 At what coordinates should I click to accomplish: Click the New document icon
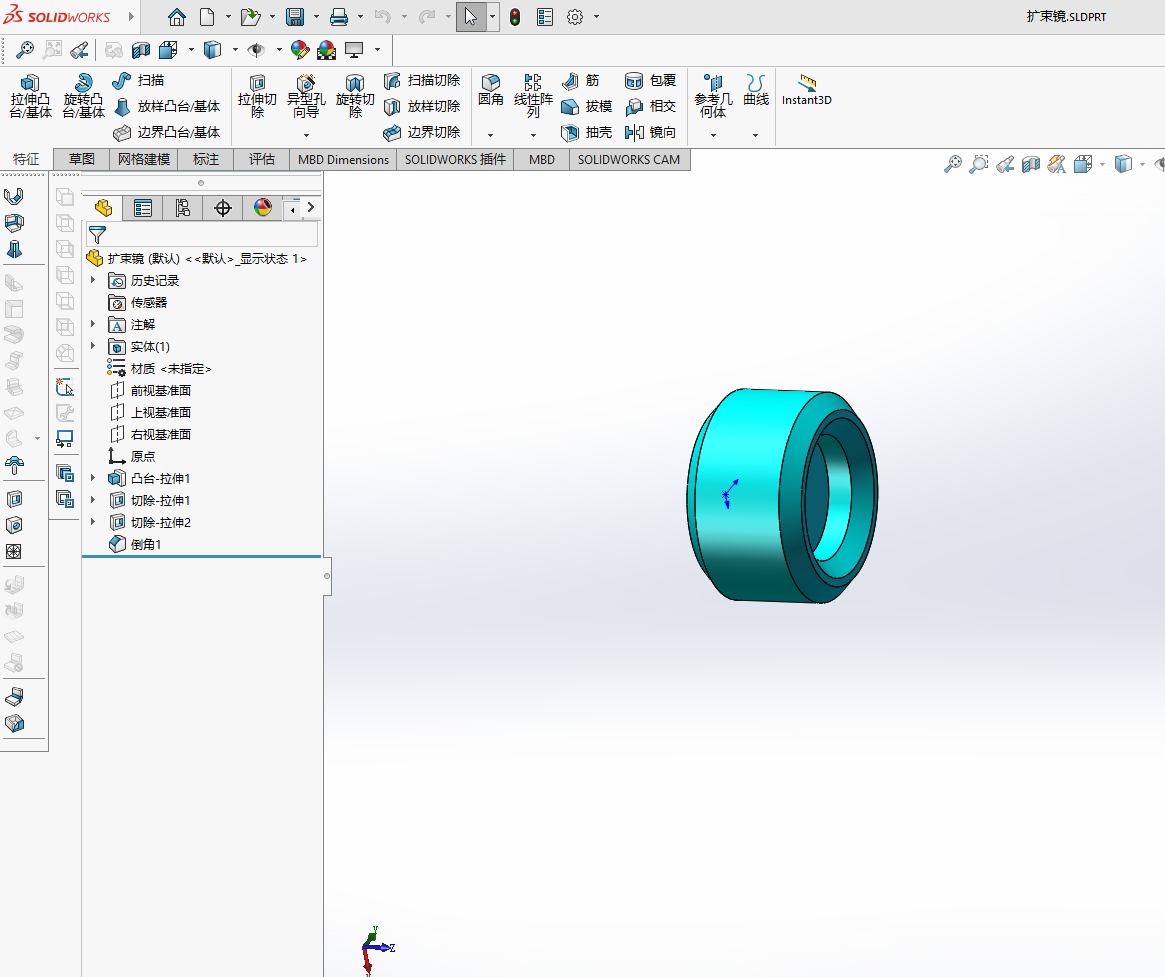[x=207, y=16]
